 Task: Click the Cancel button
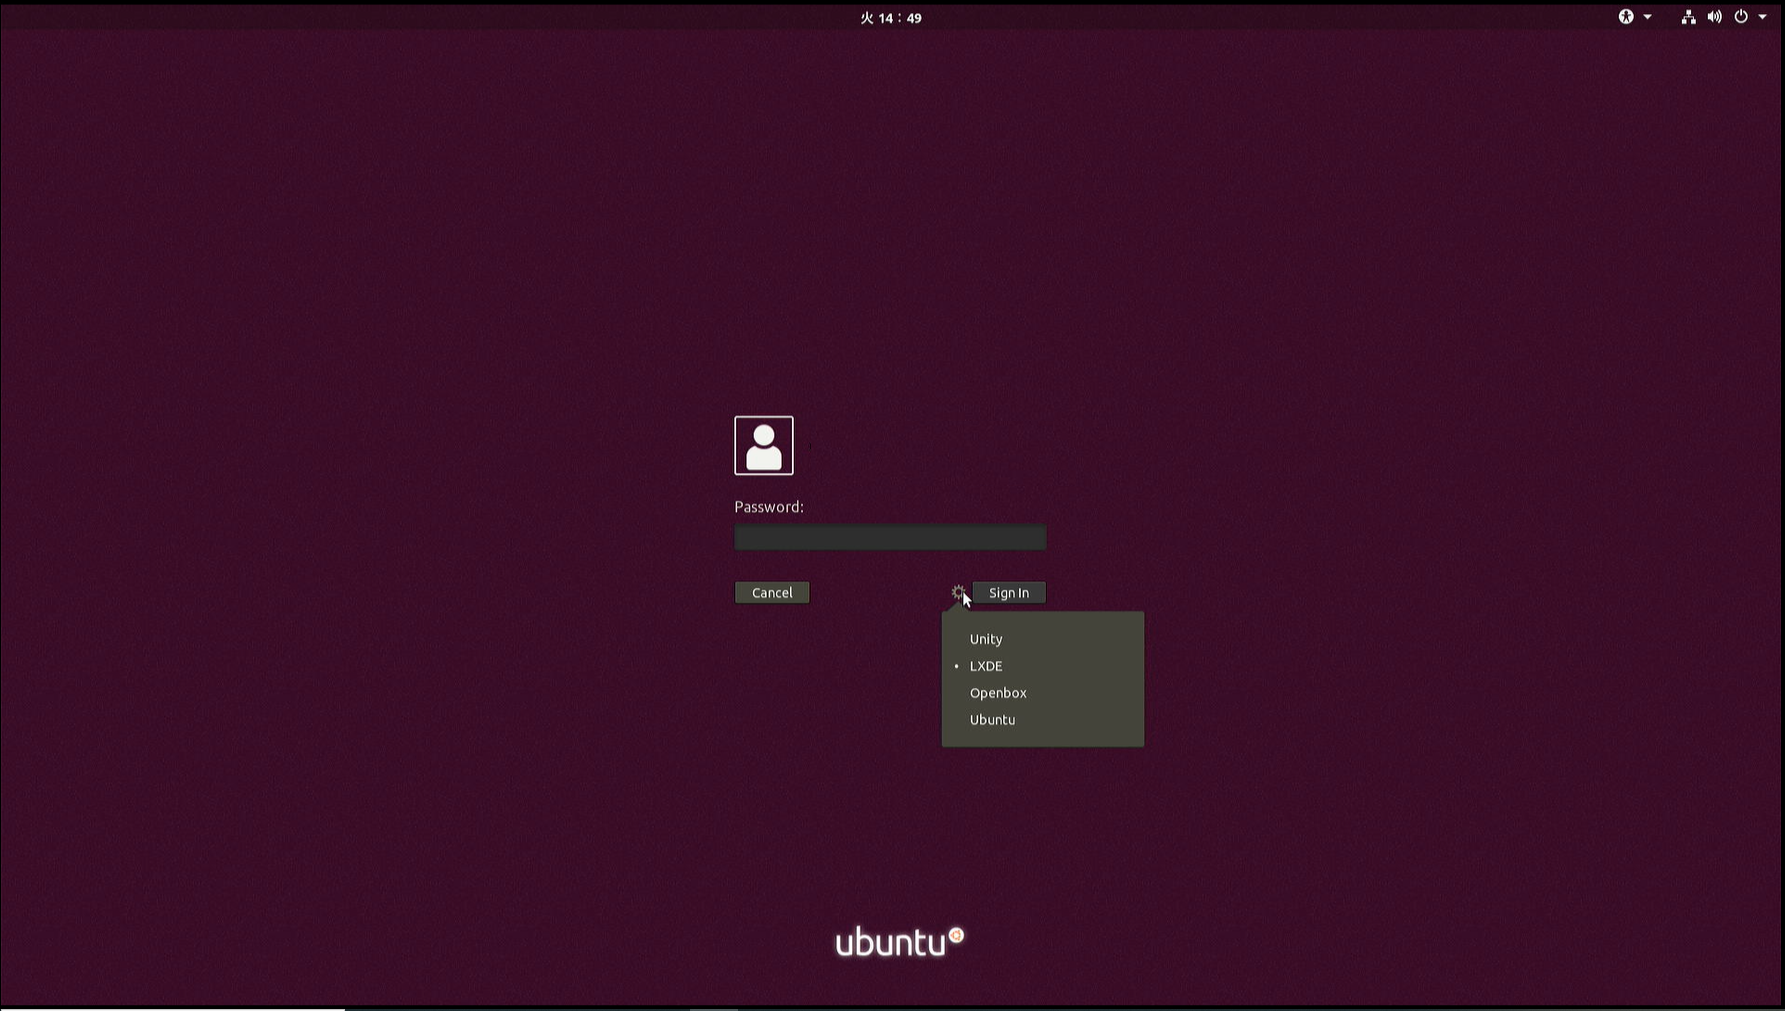772,593
